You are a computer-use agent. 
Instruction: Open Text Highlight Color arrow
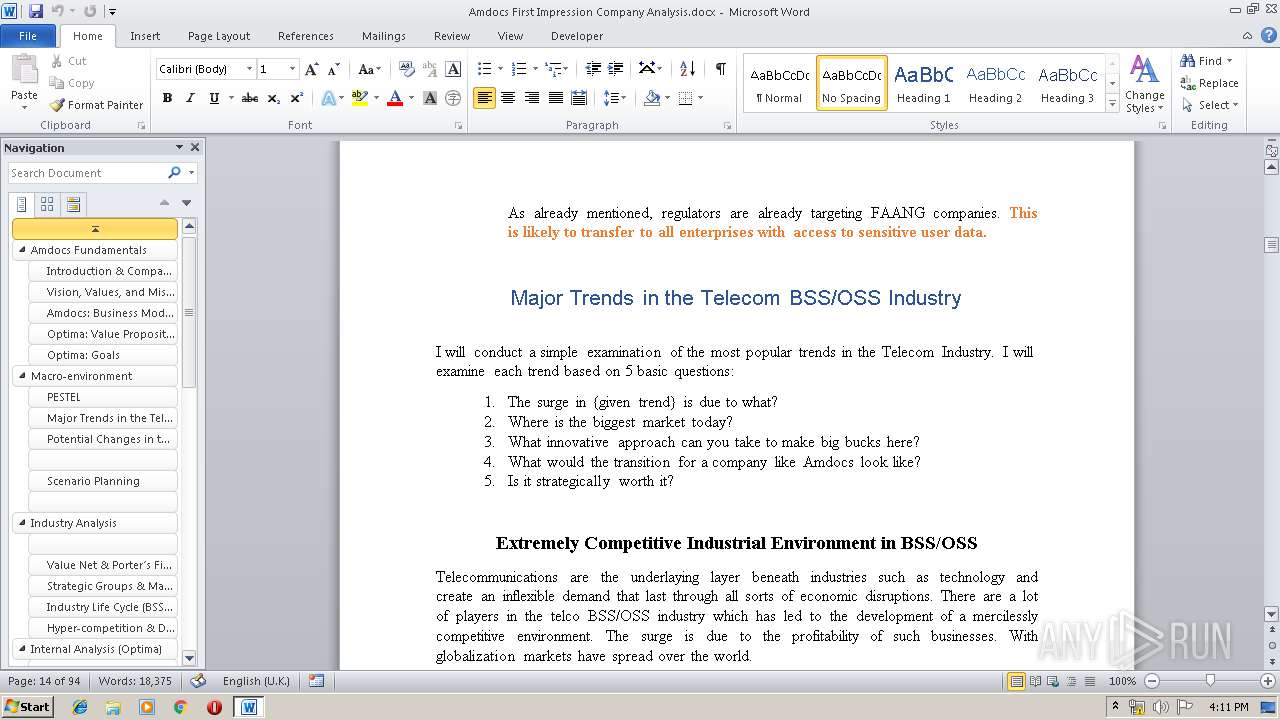pos(376,98)
